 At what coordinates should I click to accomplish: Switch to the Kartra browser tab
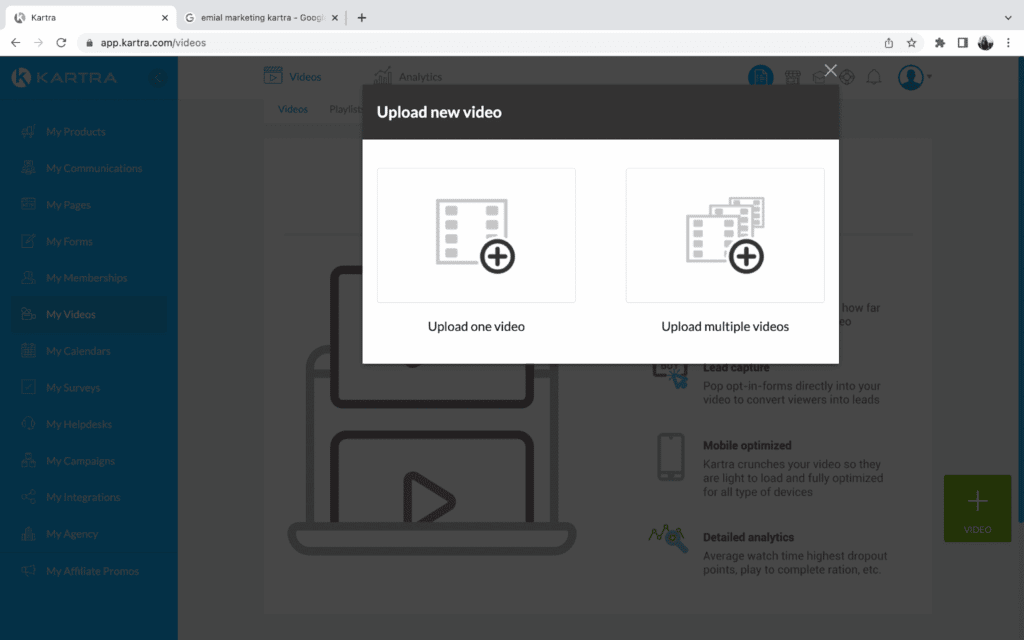(91, 18)
